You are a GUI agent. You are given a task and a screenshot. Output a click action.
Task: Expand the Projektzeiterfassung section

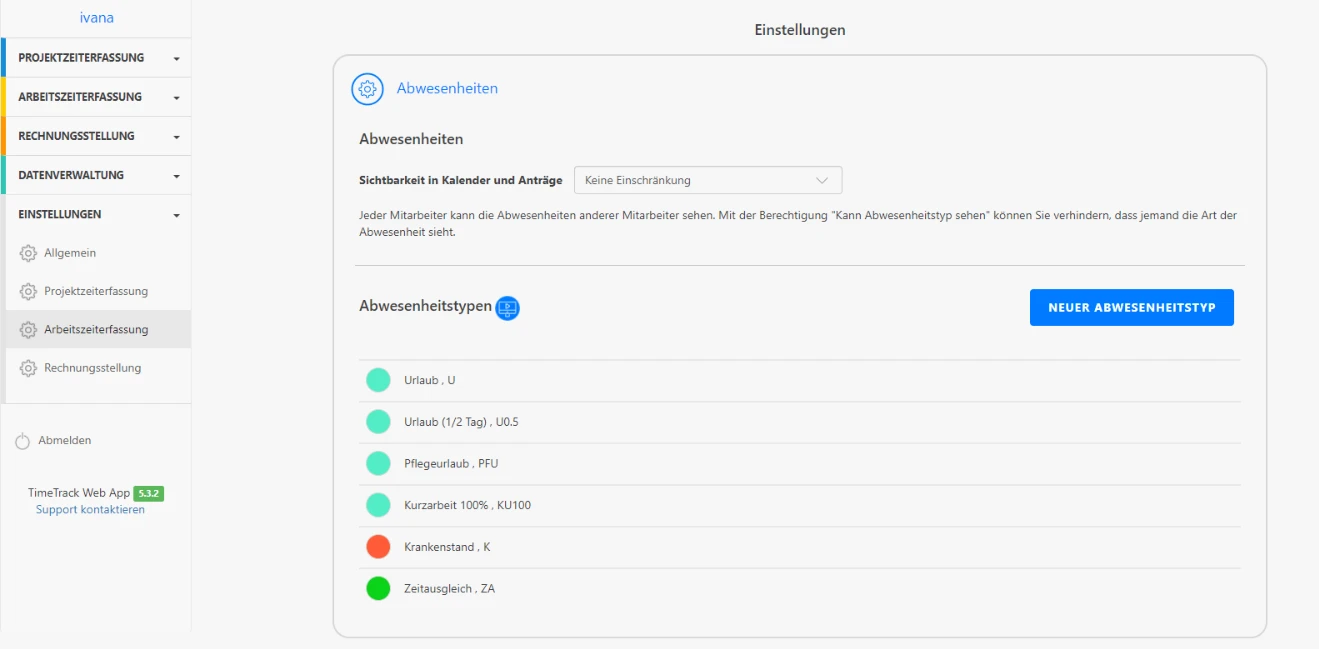click(x=95, y=57)
